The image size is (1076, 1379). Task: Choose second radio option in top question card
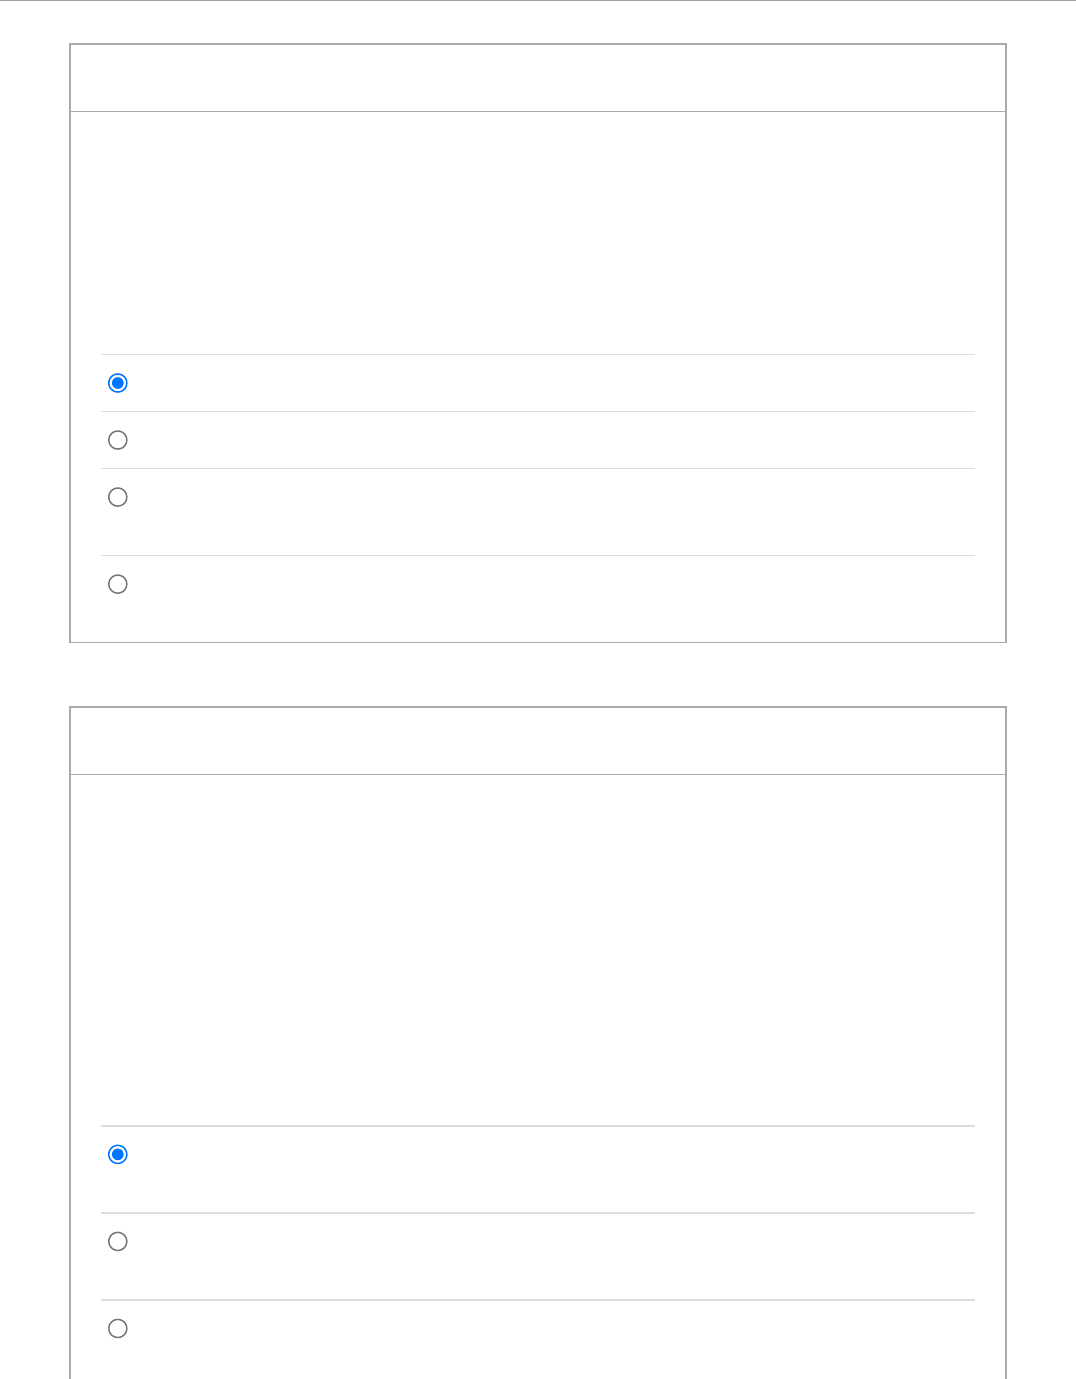coord(118,440)
